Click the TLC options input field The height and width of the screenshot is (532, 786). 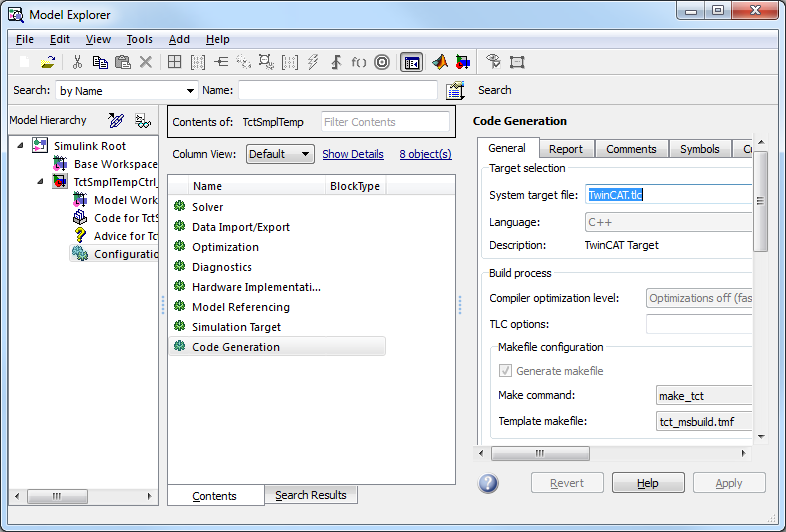pyautogui.click(x=699, y=324)
